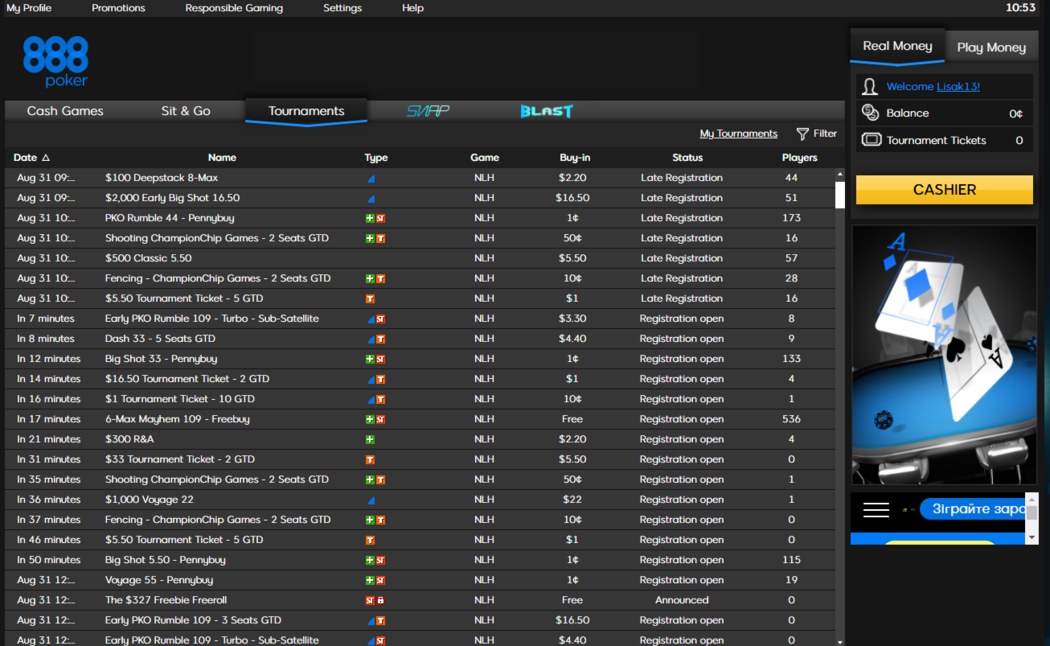This screenshot has height=646, width=1050.
Task: Click the Balance coins icon
Action: coord(870,113)
